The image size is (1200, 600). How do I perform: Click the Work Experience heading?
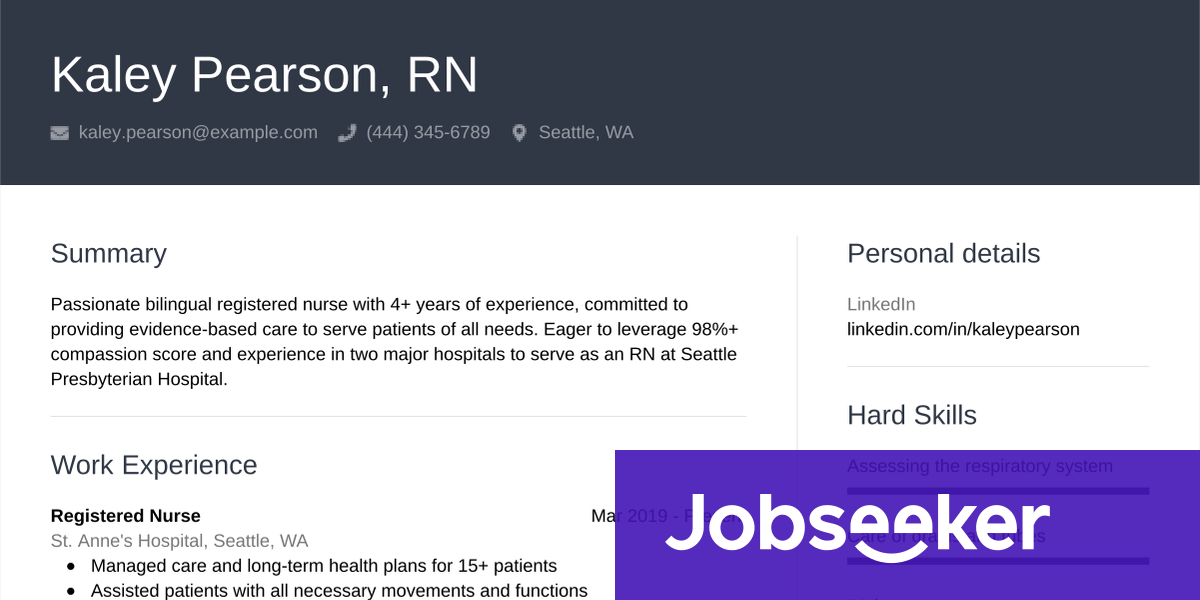[154, 465]
